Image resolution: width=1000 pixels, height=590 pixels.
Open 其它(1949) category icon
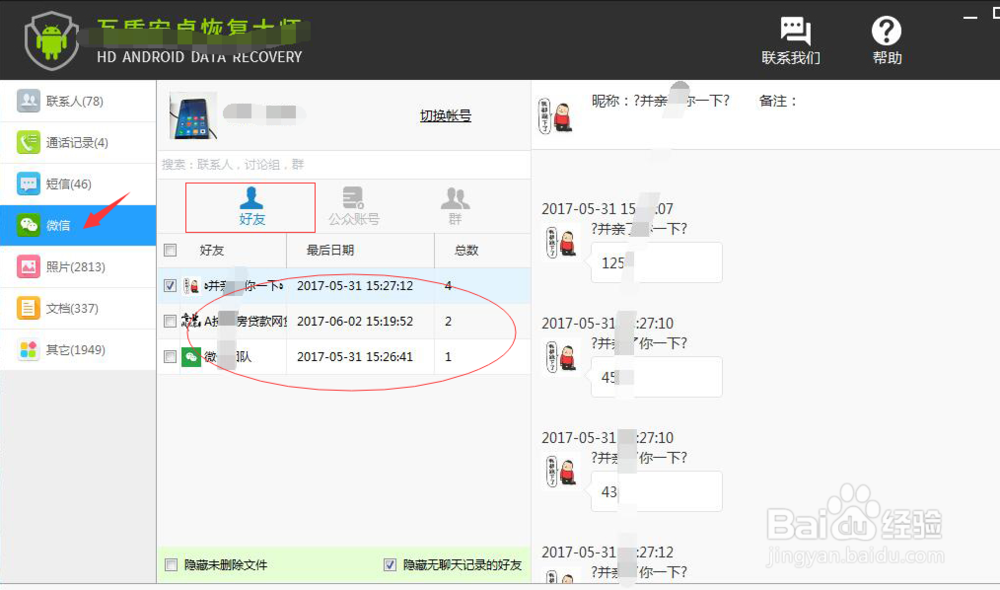point(28,350)
